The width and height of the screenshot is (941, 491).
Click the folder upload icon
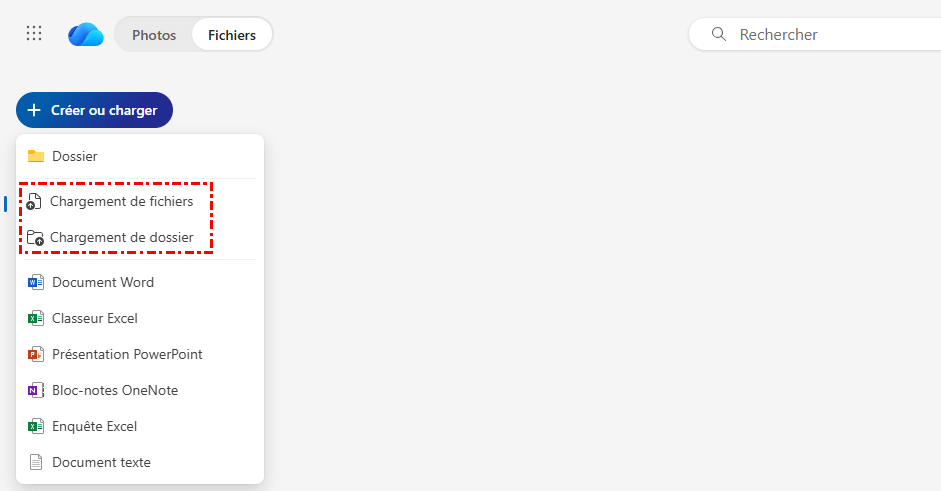point(34,238)
